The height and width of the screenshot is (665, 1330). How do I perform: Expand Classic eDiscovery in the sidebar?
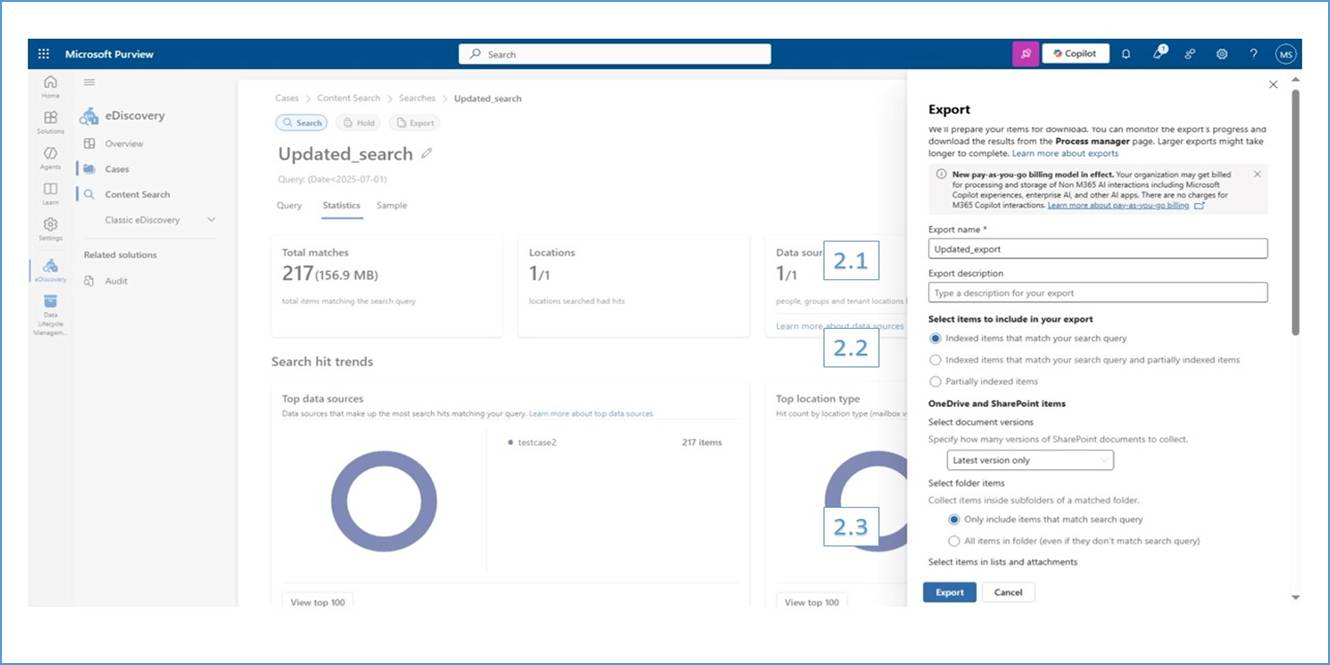coord(211,220)
